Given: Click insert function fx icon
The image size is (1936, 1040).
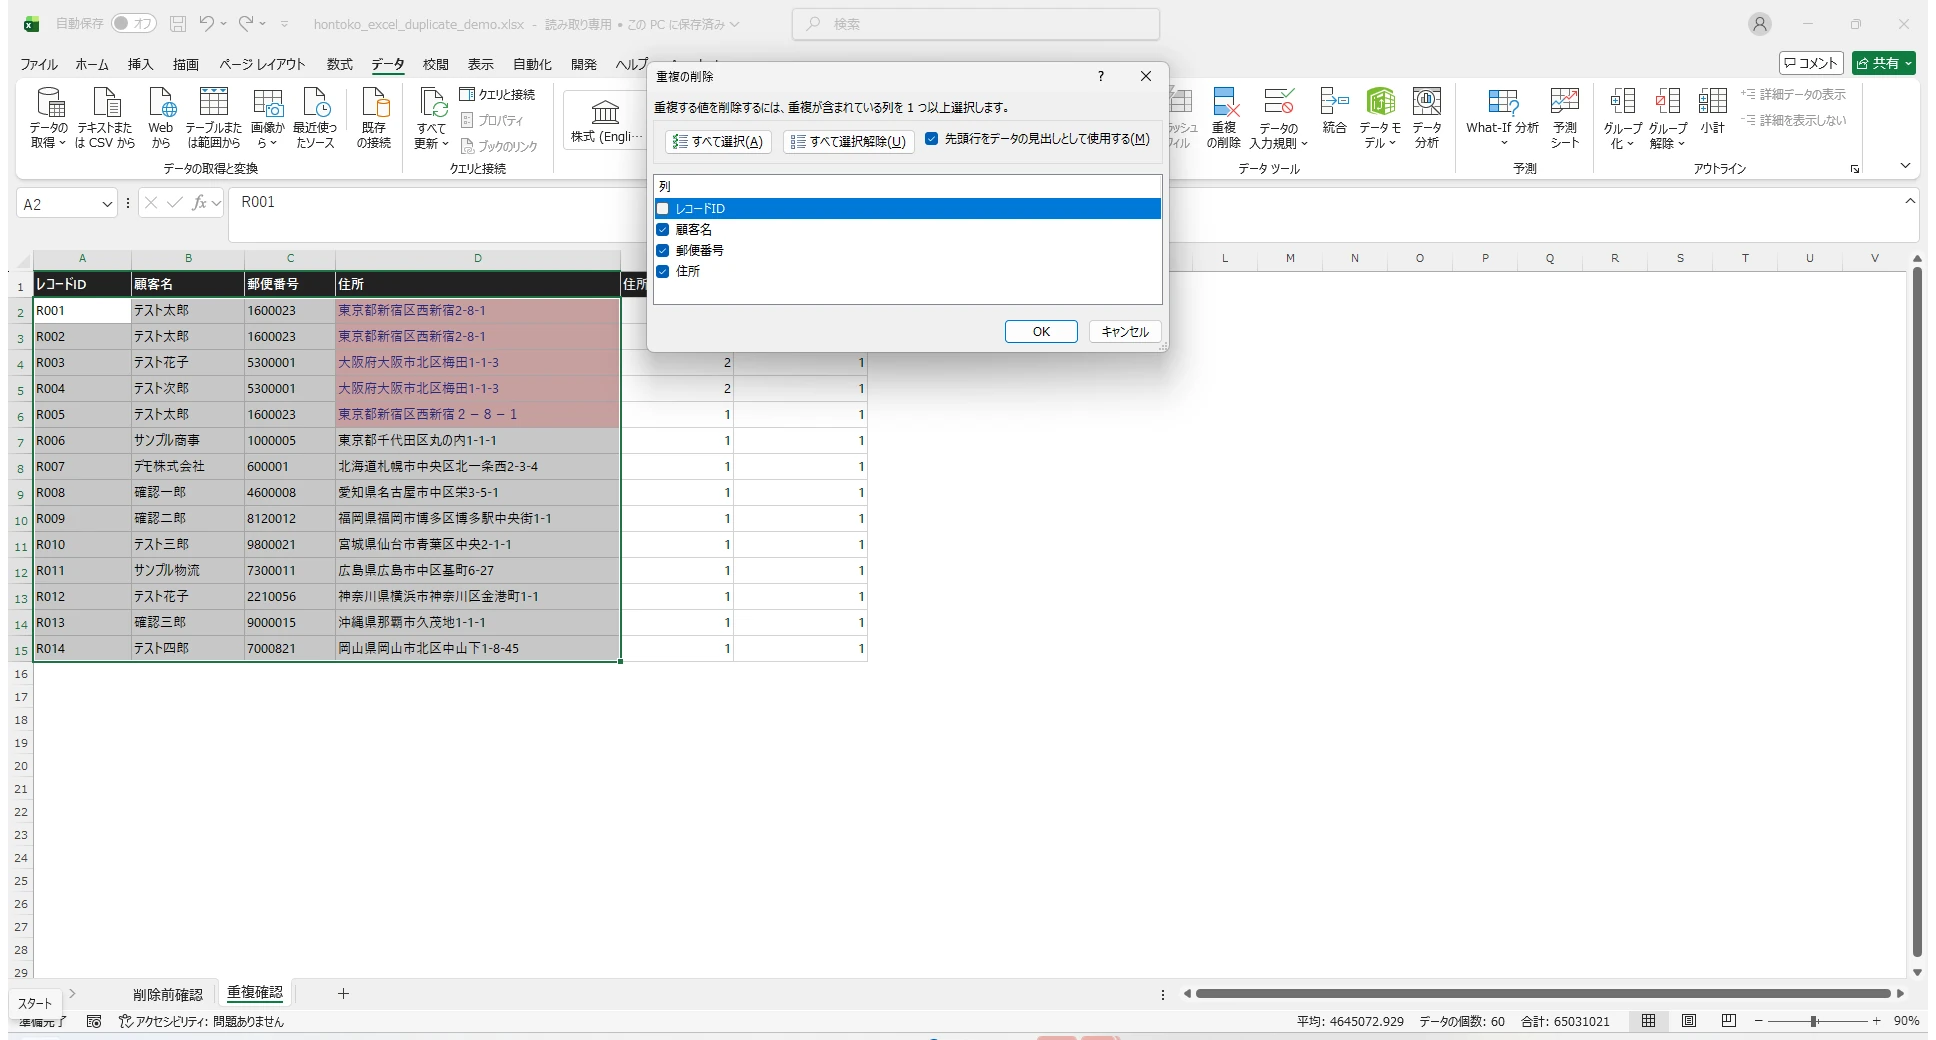Looking at the screenshot, I should click(x=199, y=203).
